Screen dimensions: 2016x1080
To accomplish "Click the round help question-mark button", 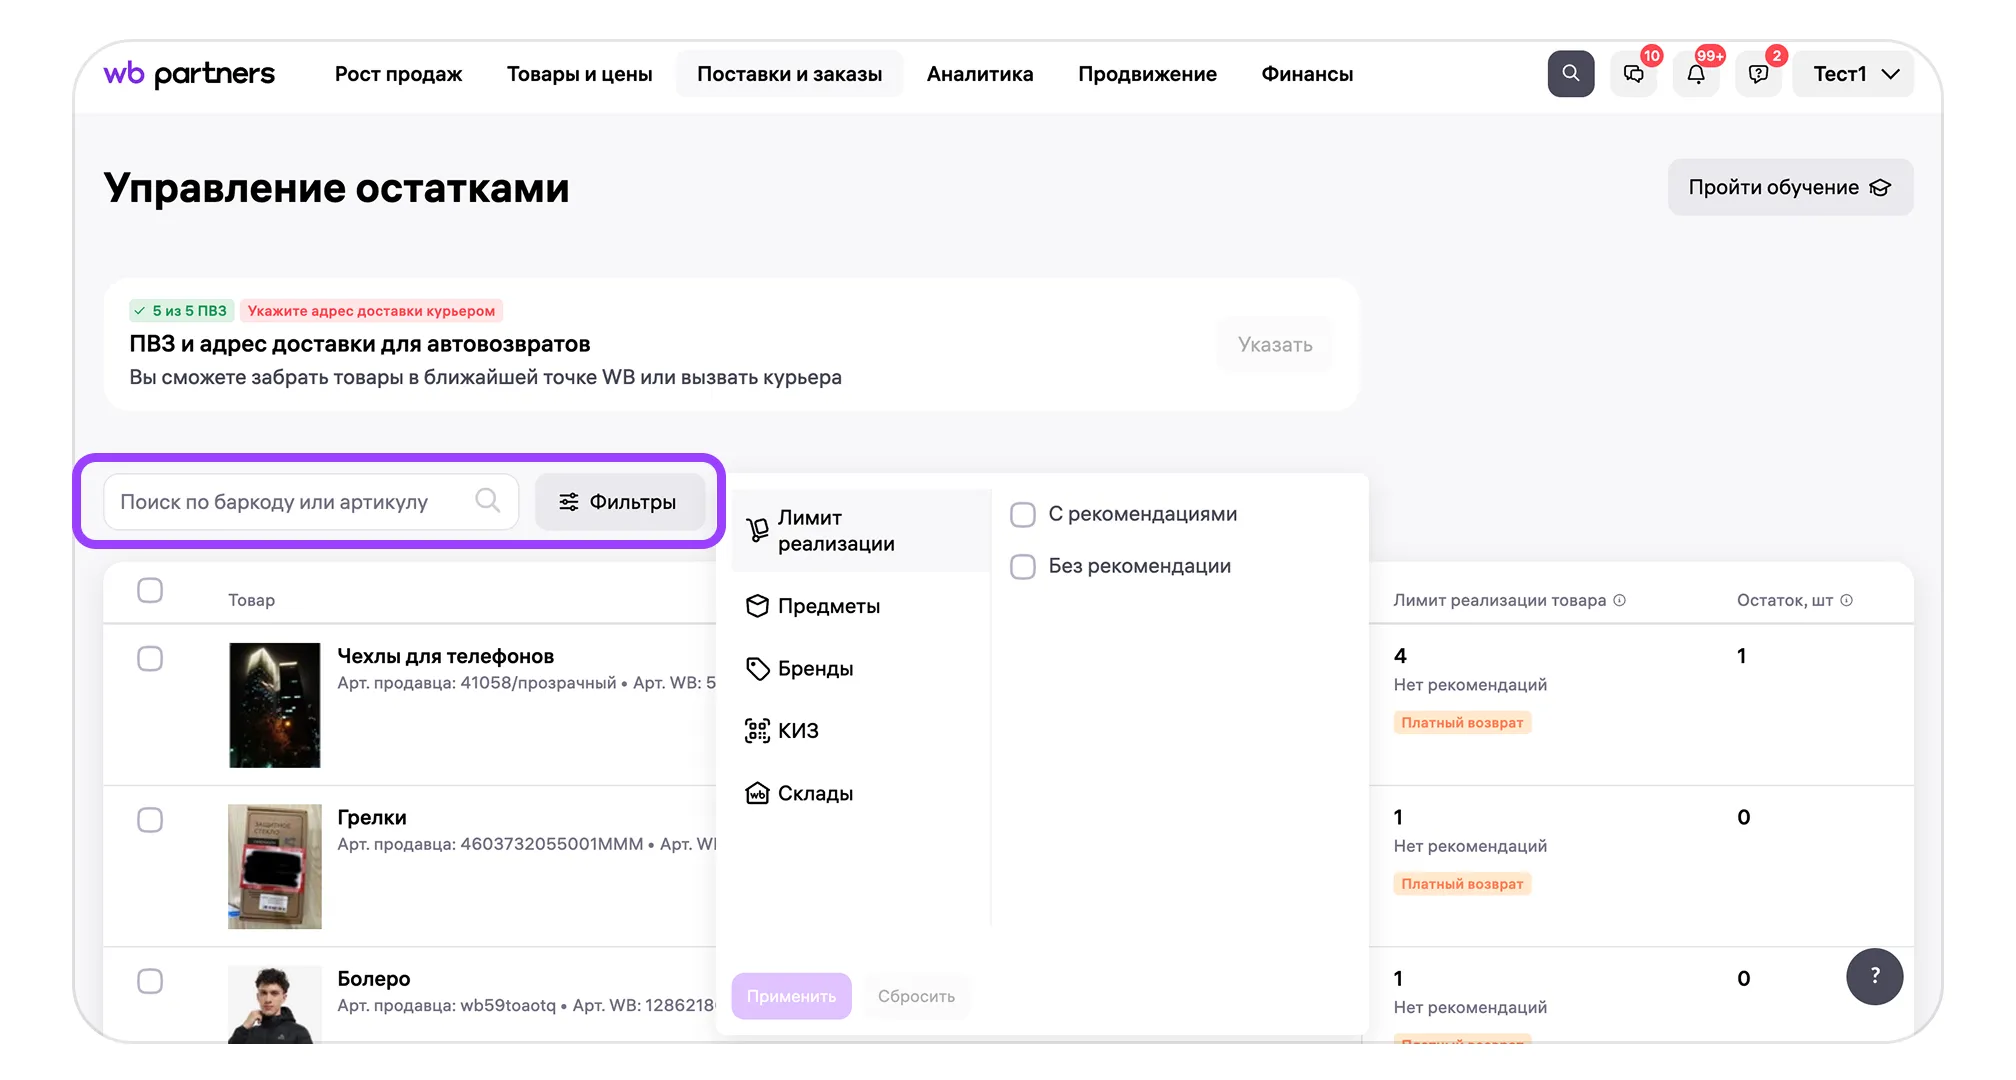I will click(x=1874, y=976).
